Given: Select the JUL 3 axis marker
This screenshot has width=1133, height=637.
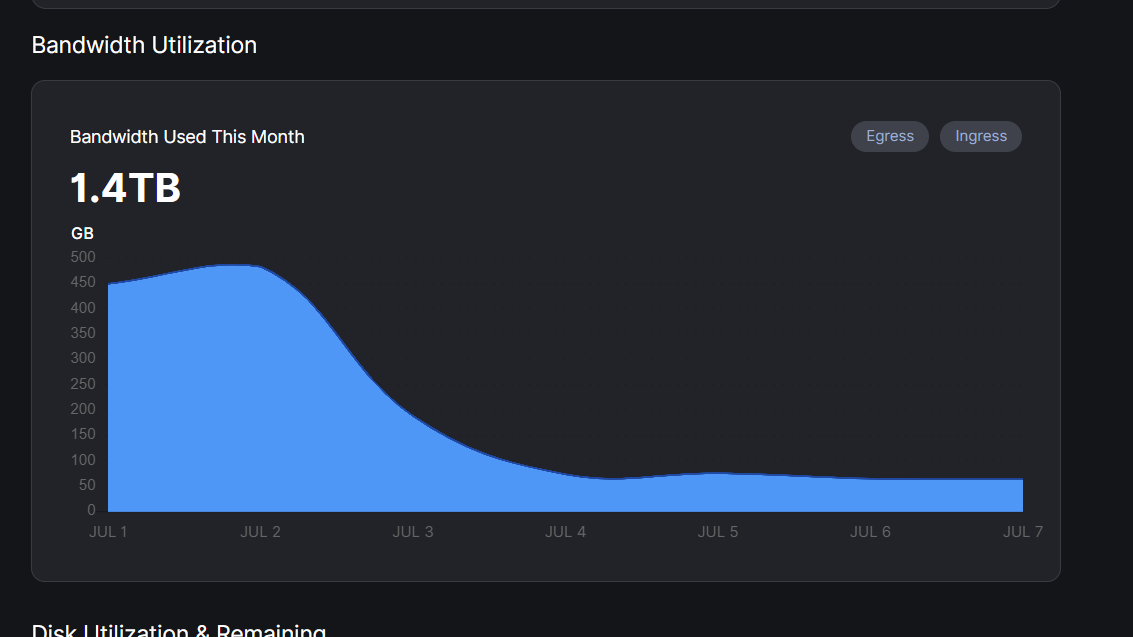Looking at the screenshot, I should pyautogui.click(x=413, y=532).
